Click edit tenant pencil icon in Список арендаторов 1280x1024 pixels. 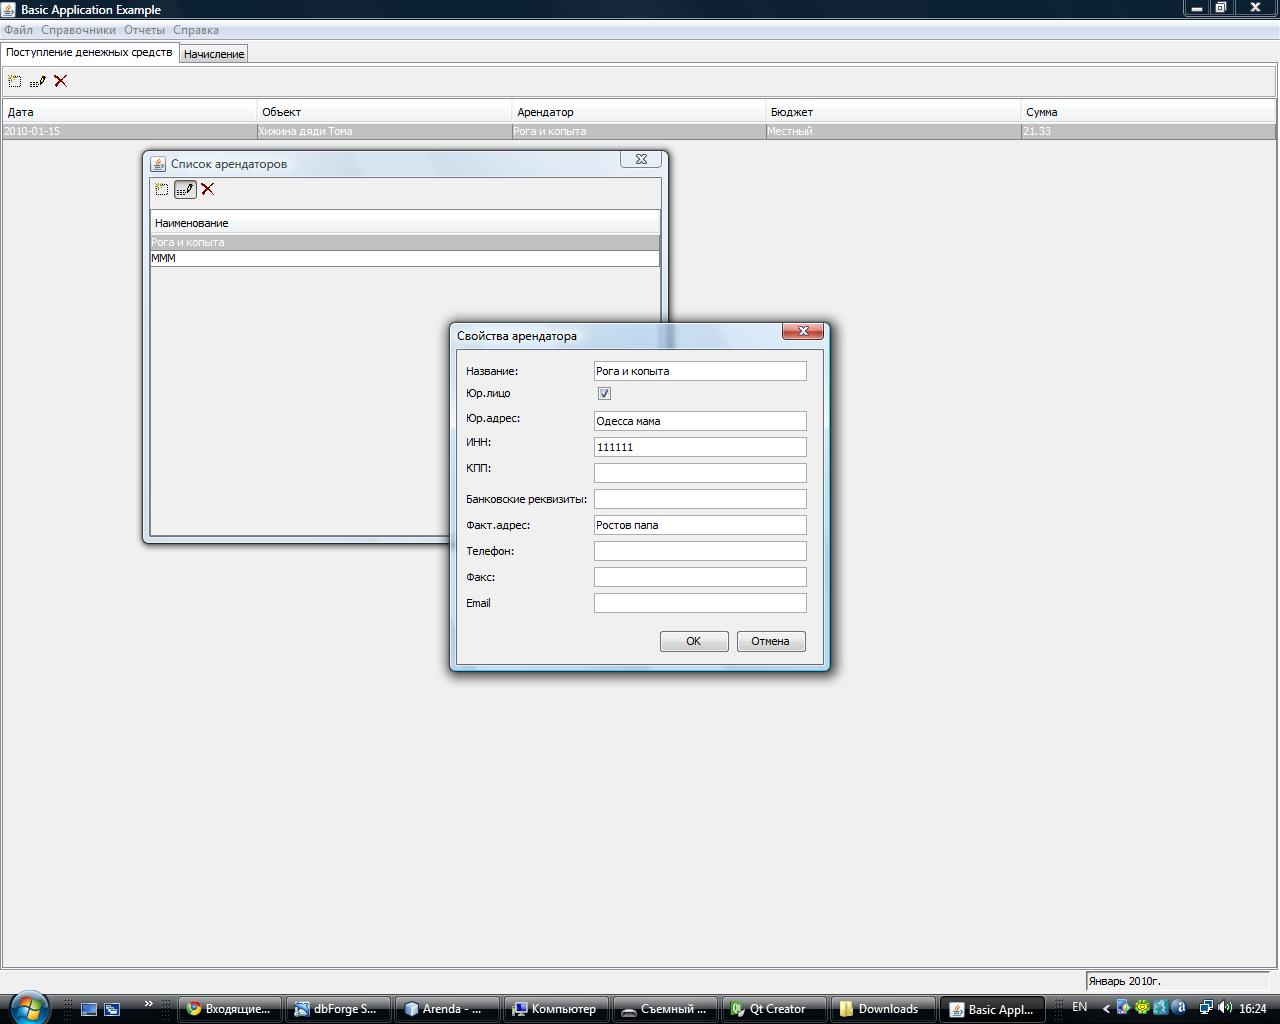point(185,189)
